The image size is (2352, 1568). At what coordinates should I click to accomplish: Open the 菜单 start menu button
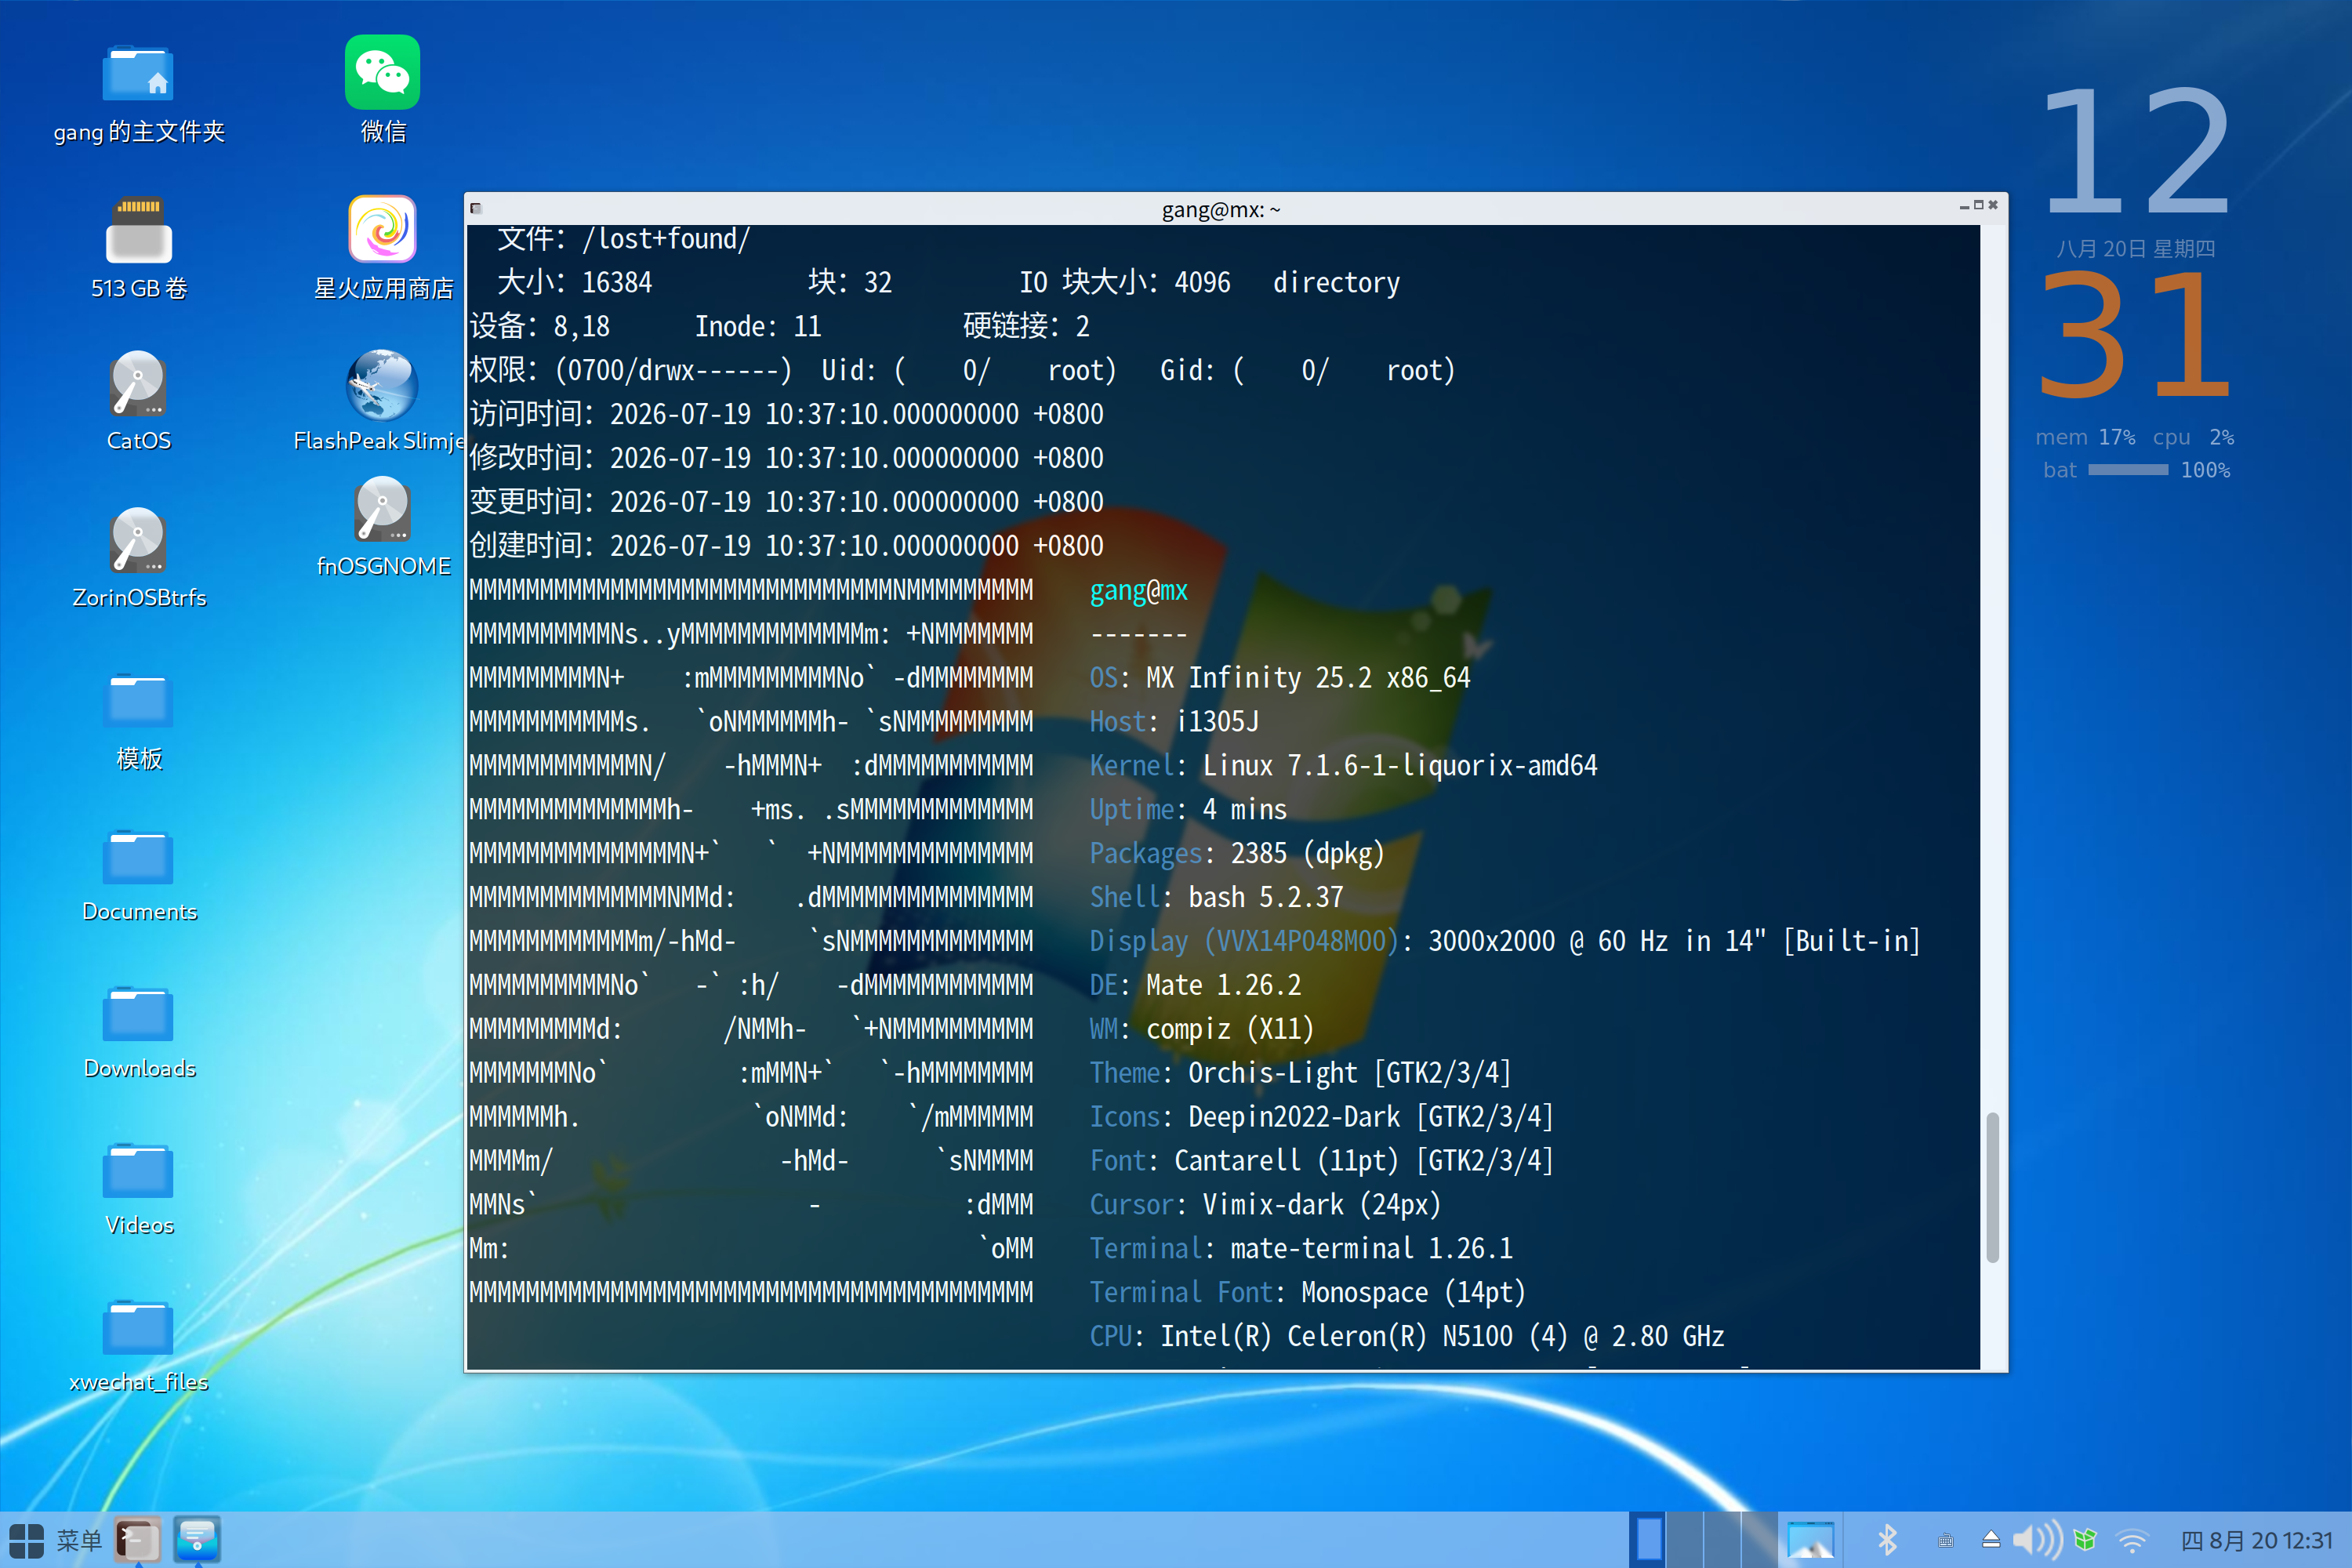point(55,1540)
